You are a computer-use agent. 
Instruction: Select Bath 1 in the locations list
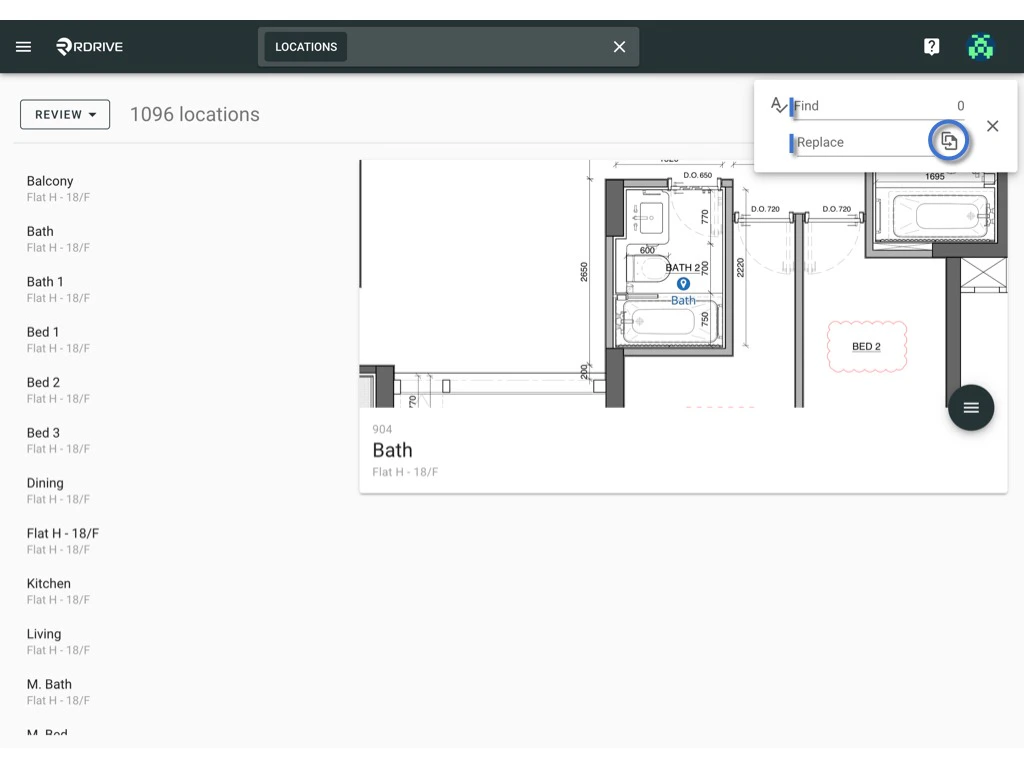[58, 289]
